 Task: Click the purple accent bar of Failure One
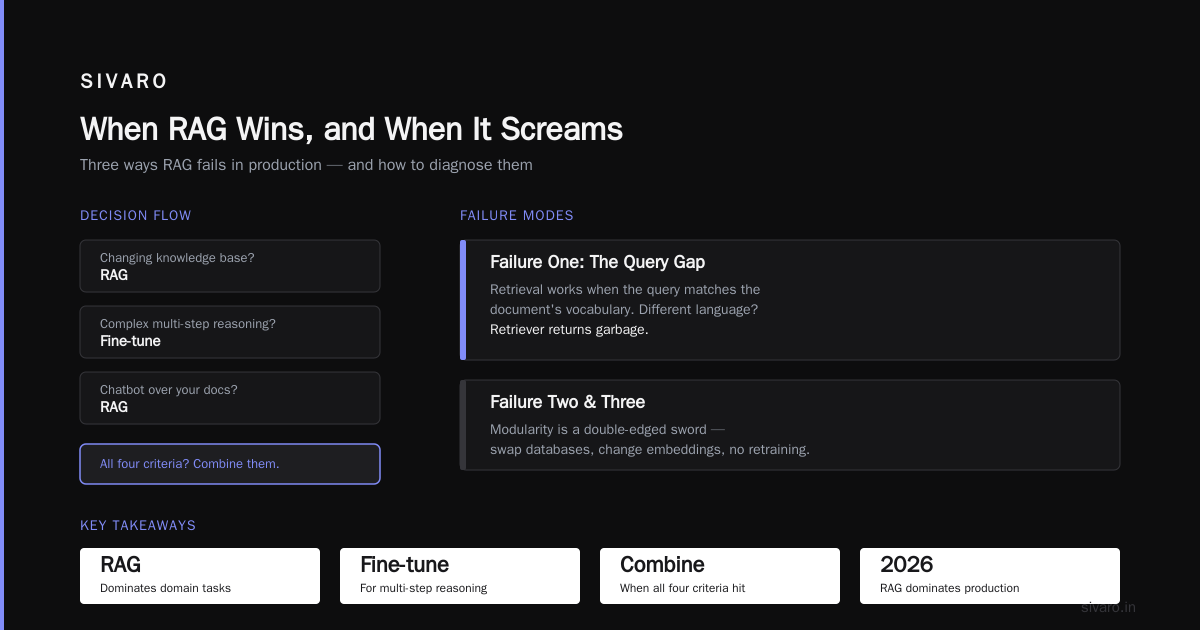coord(463,300)
